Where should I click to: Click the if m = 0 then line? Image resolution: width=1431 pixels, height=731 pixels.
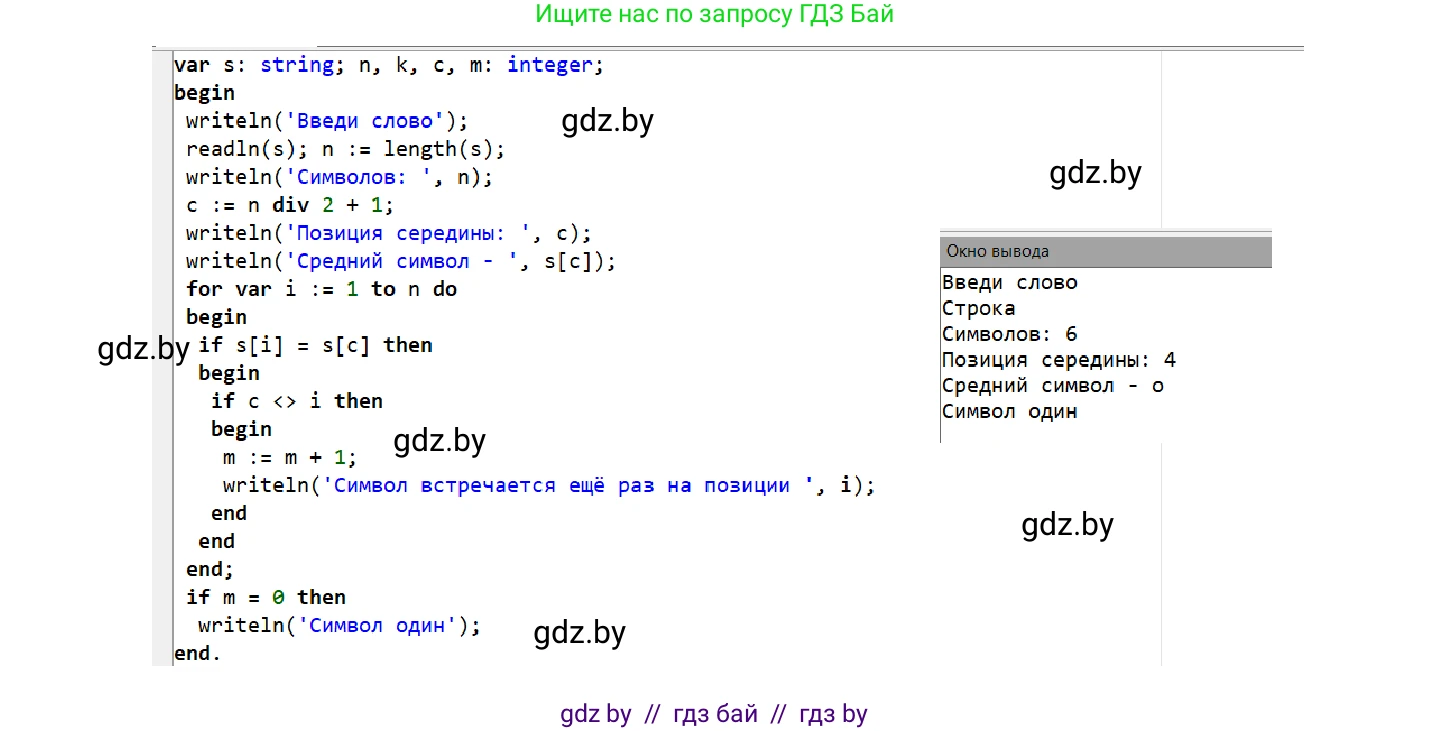click(x=266, y=597)
